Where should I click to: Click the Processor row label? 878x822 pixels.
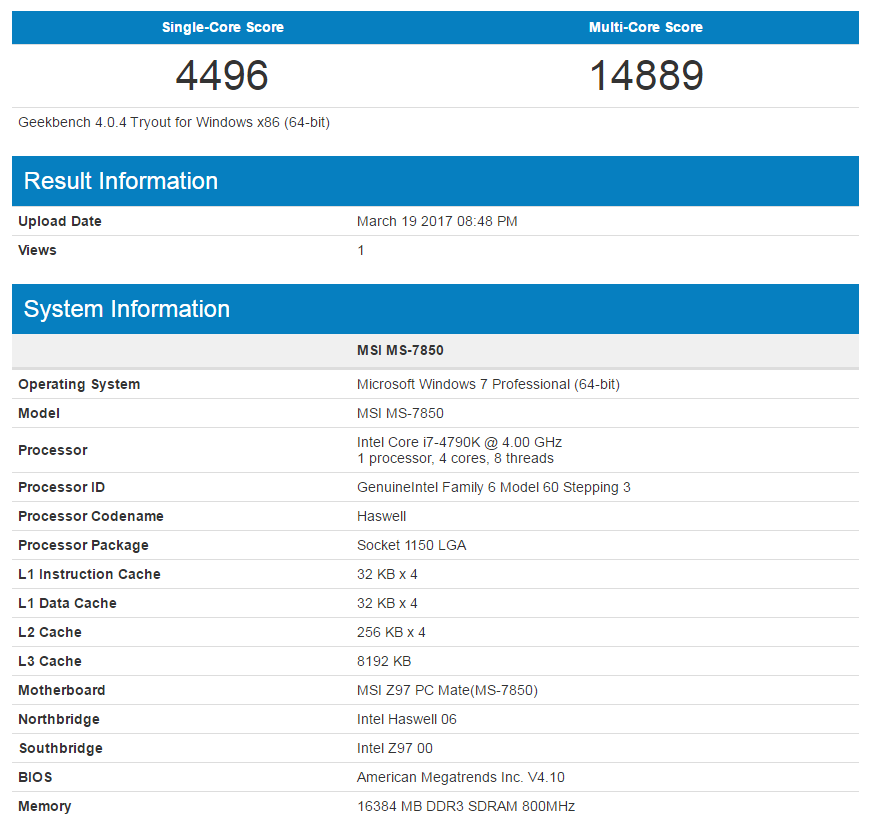click(53, 450)
